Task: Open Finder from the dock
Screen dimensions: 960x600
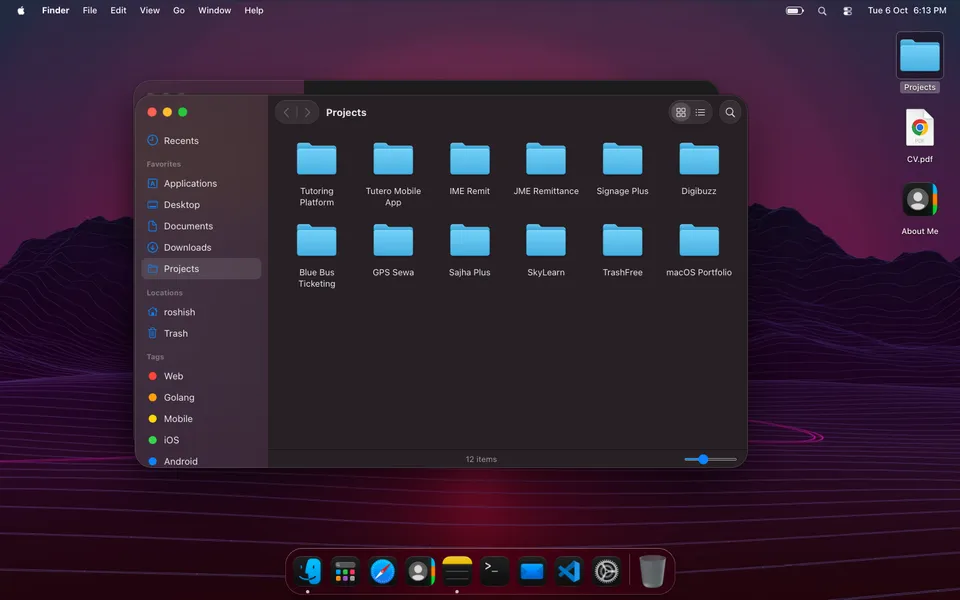Action: click(x=307, y=571)
